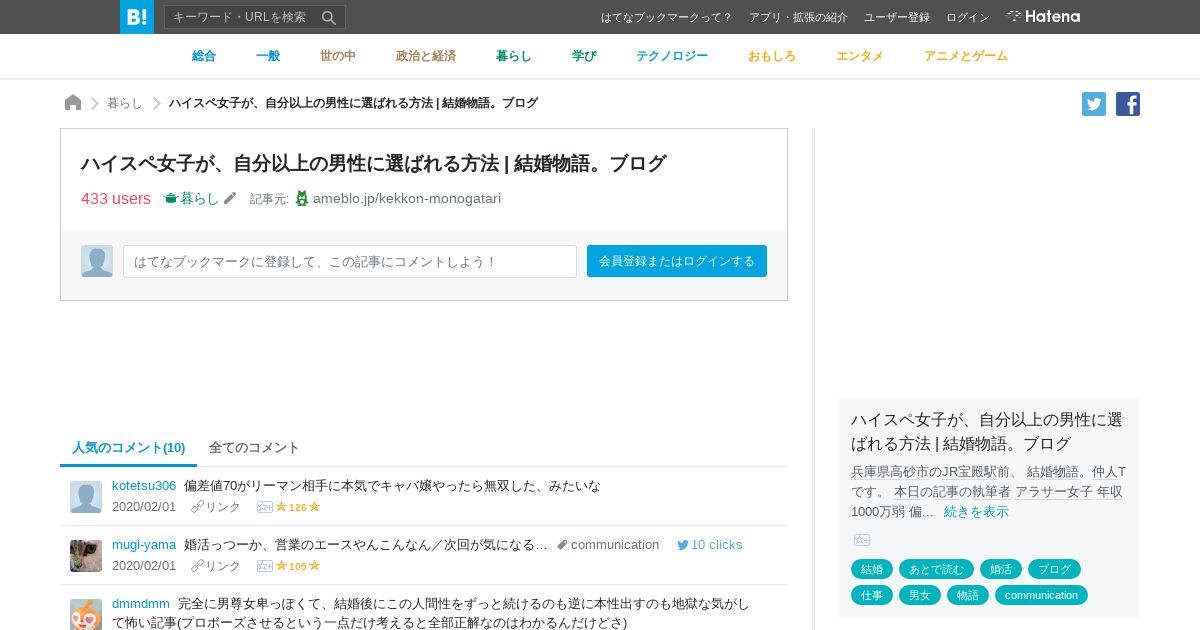
Task: Click the 会員登録またはログインする button
Action: (677, 261)
